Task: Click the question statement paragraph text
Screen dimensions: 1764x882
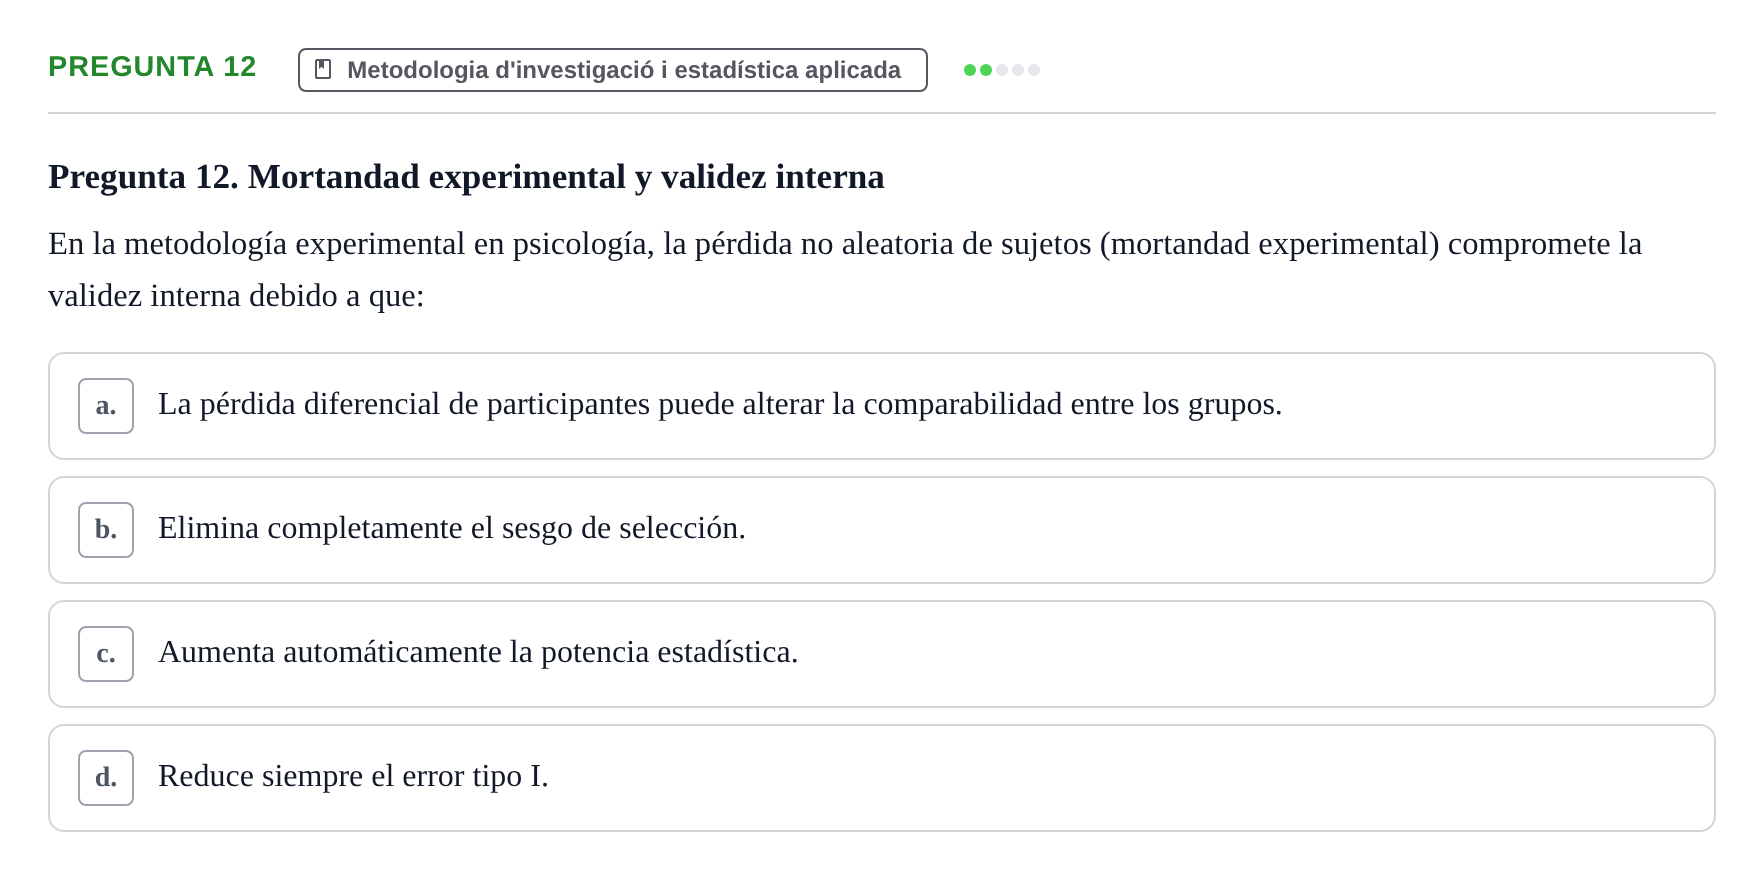Action: pyautogui.click(x=845, y=270)
